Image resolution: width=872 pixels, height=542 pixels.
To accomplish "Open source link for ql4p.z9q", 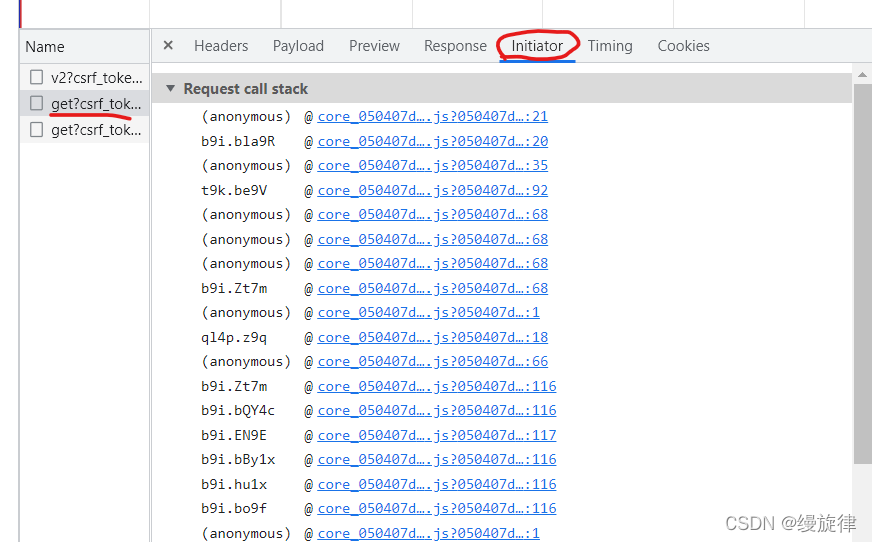I will (433, 337).
